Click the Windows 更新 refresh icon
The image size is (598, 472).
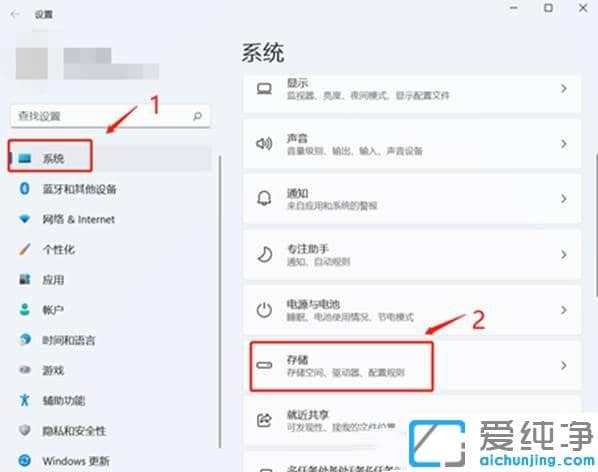(25, 461)
